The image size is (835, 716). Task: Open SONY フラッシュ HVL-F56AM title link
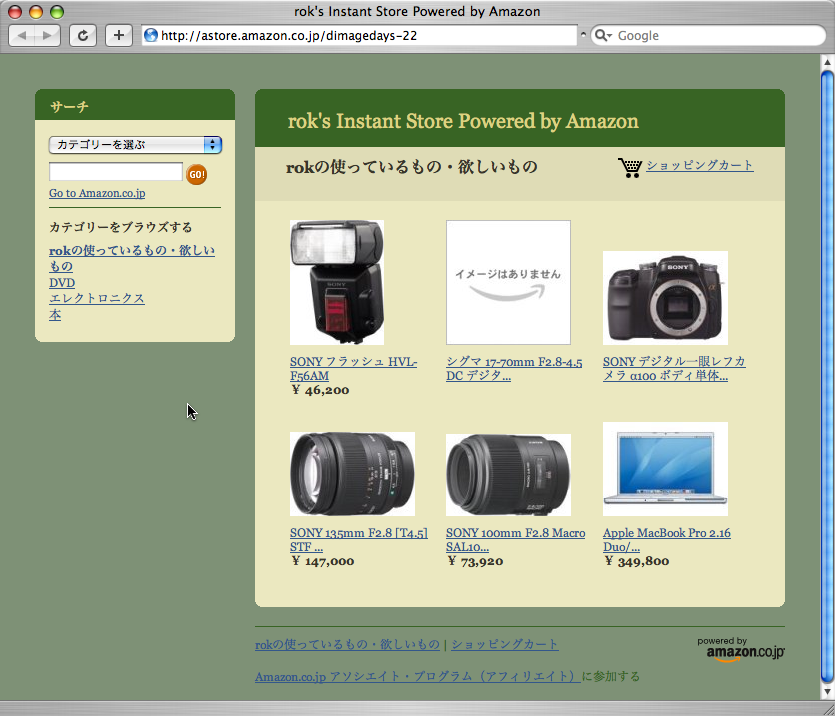[x=353, y=369]
